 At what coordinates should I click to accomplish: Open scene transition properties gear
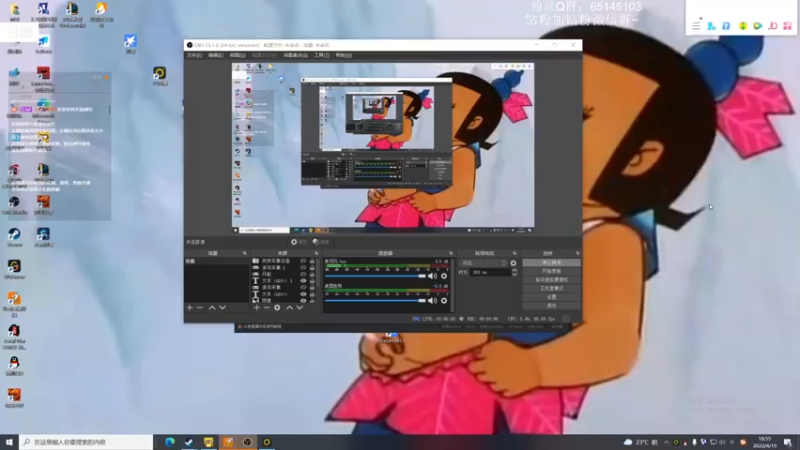click(513, 263)
